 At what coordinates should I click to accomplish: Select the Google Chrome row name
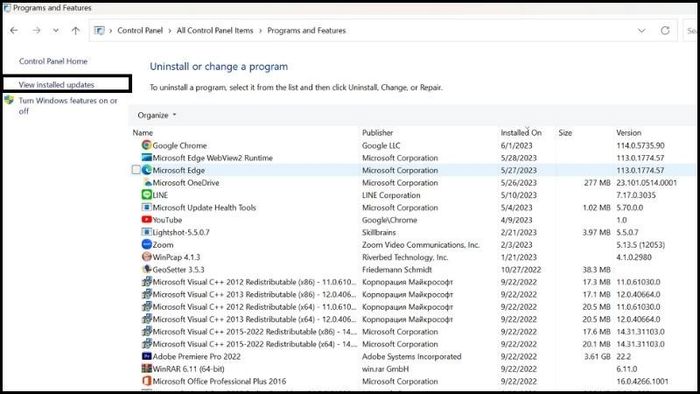(x=180, y=145)
